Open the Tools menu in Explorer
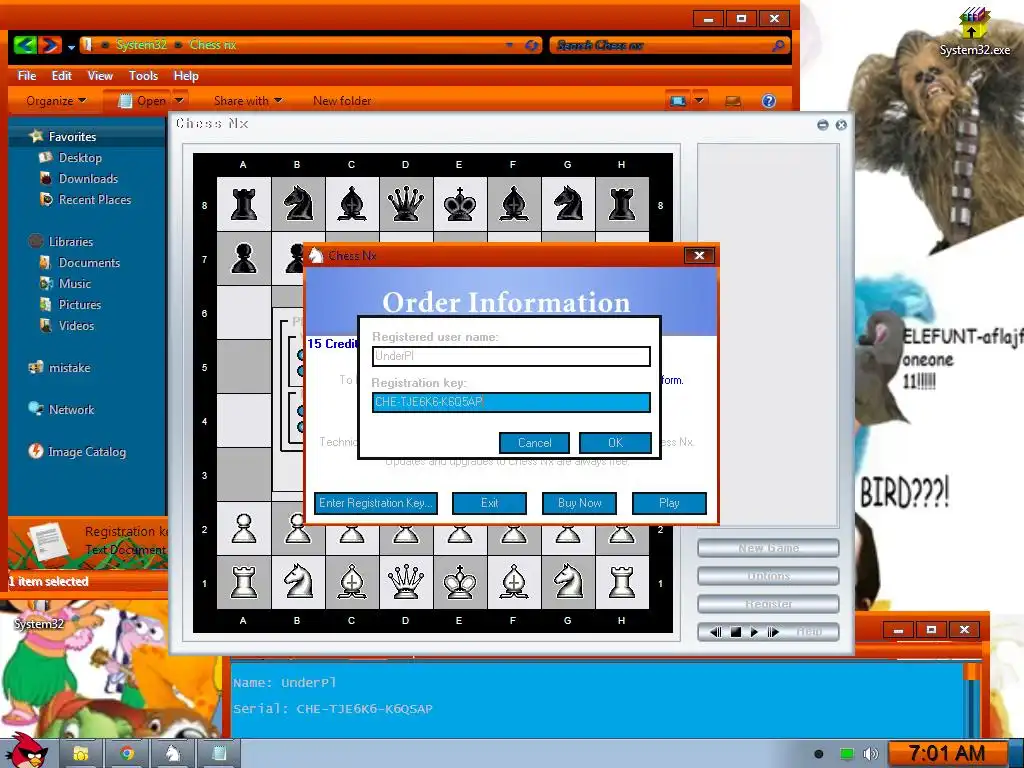The width and height of the screenshot is (1024, 768). 143,76
